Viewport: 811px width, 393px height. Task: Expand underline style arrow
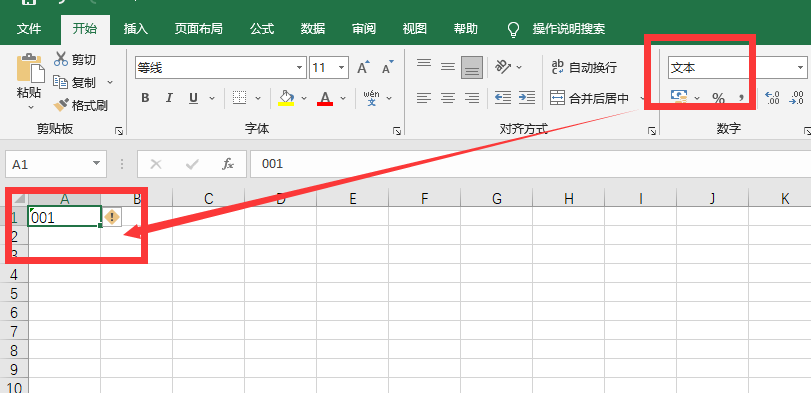(212, 98)
